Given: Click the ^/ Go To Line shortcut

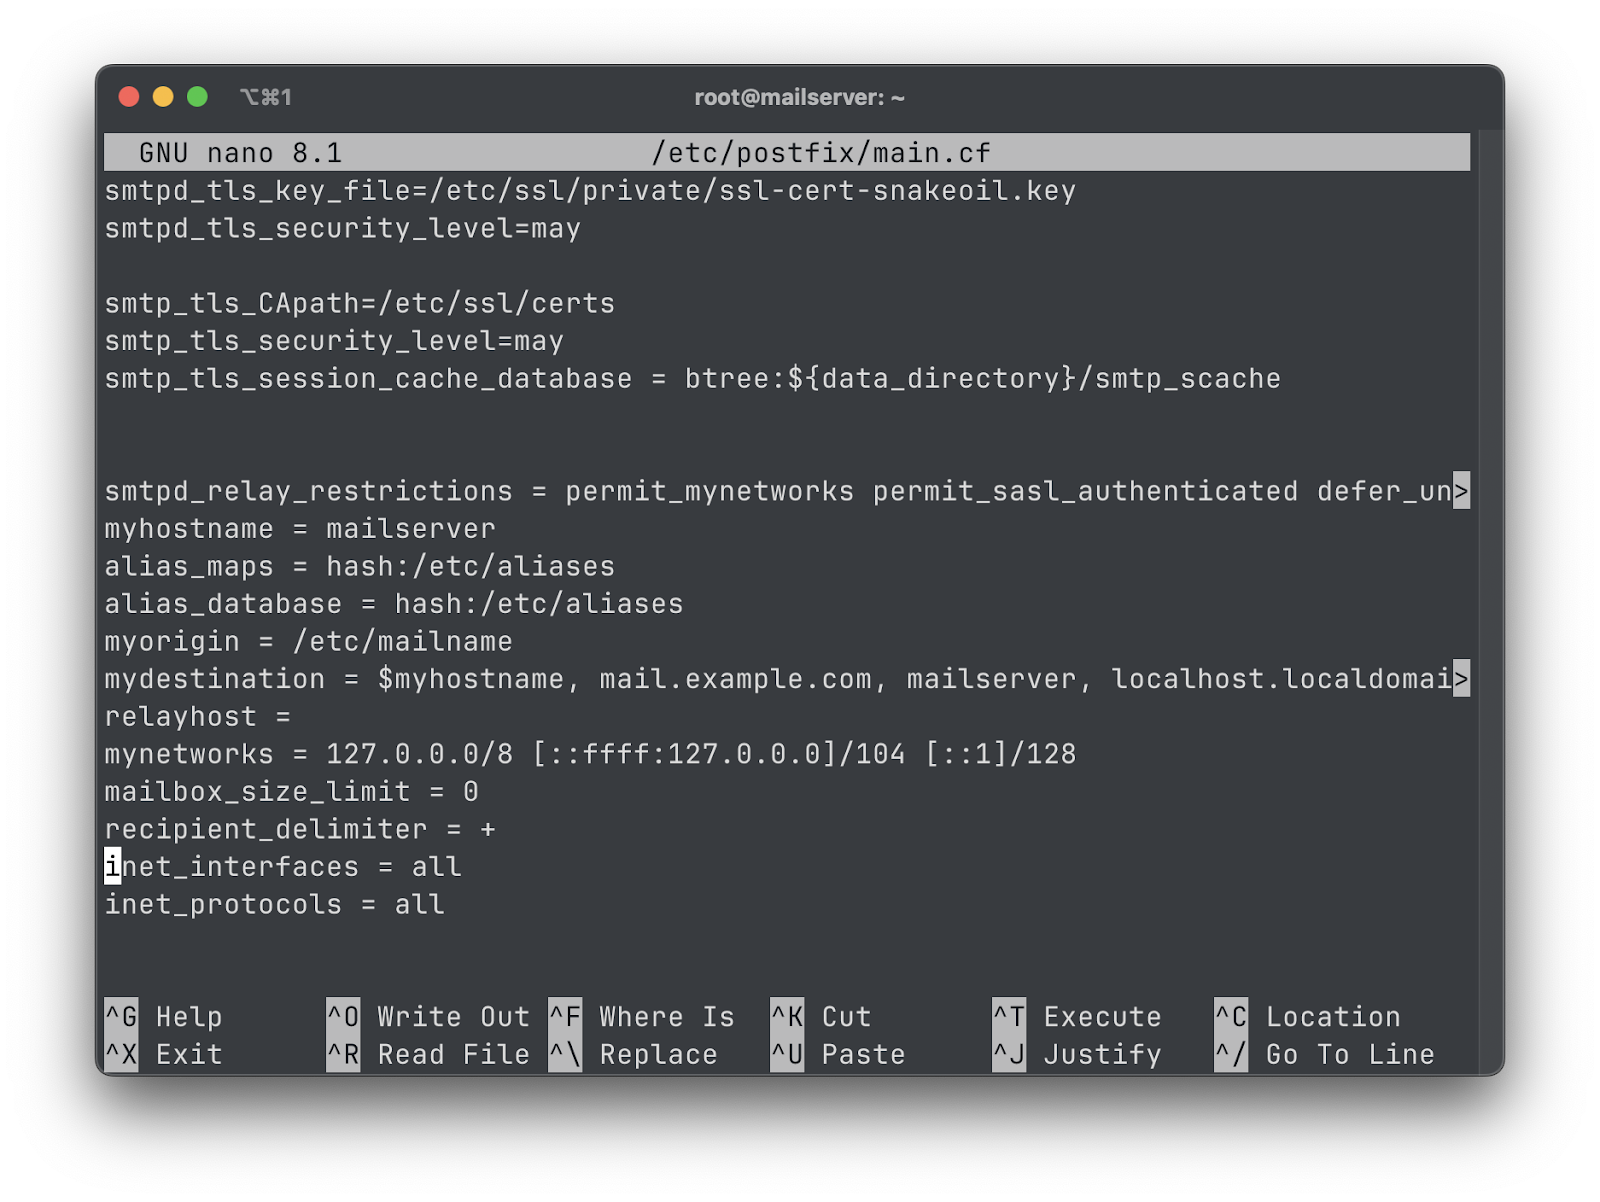Looking at the screenshot, I should pyautogui.click(x=1325, y=1055).
